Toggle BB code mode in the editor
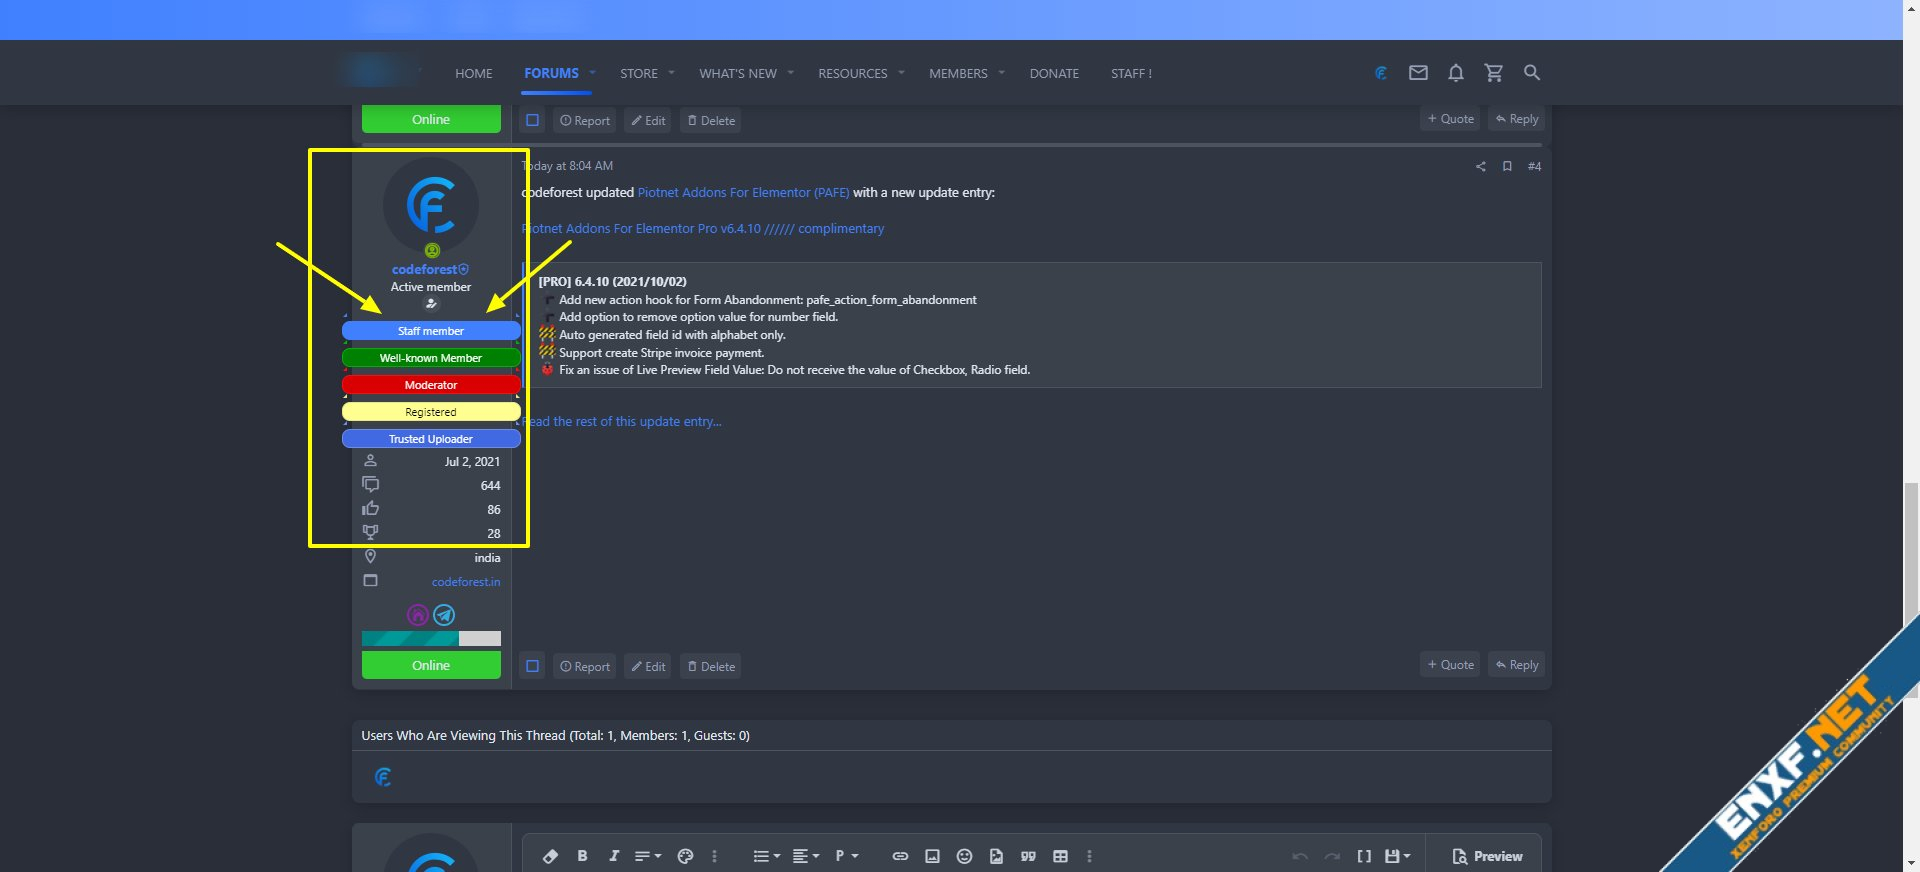Image resolution: width=1920 pixels, height=872 pixels. tap(1364, 856)
